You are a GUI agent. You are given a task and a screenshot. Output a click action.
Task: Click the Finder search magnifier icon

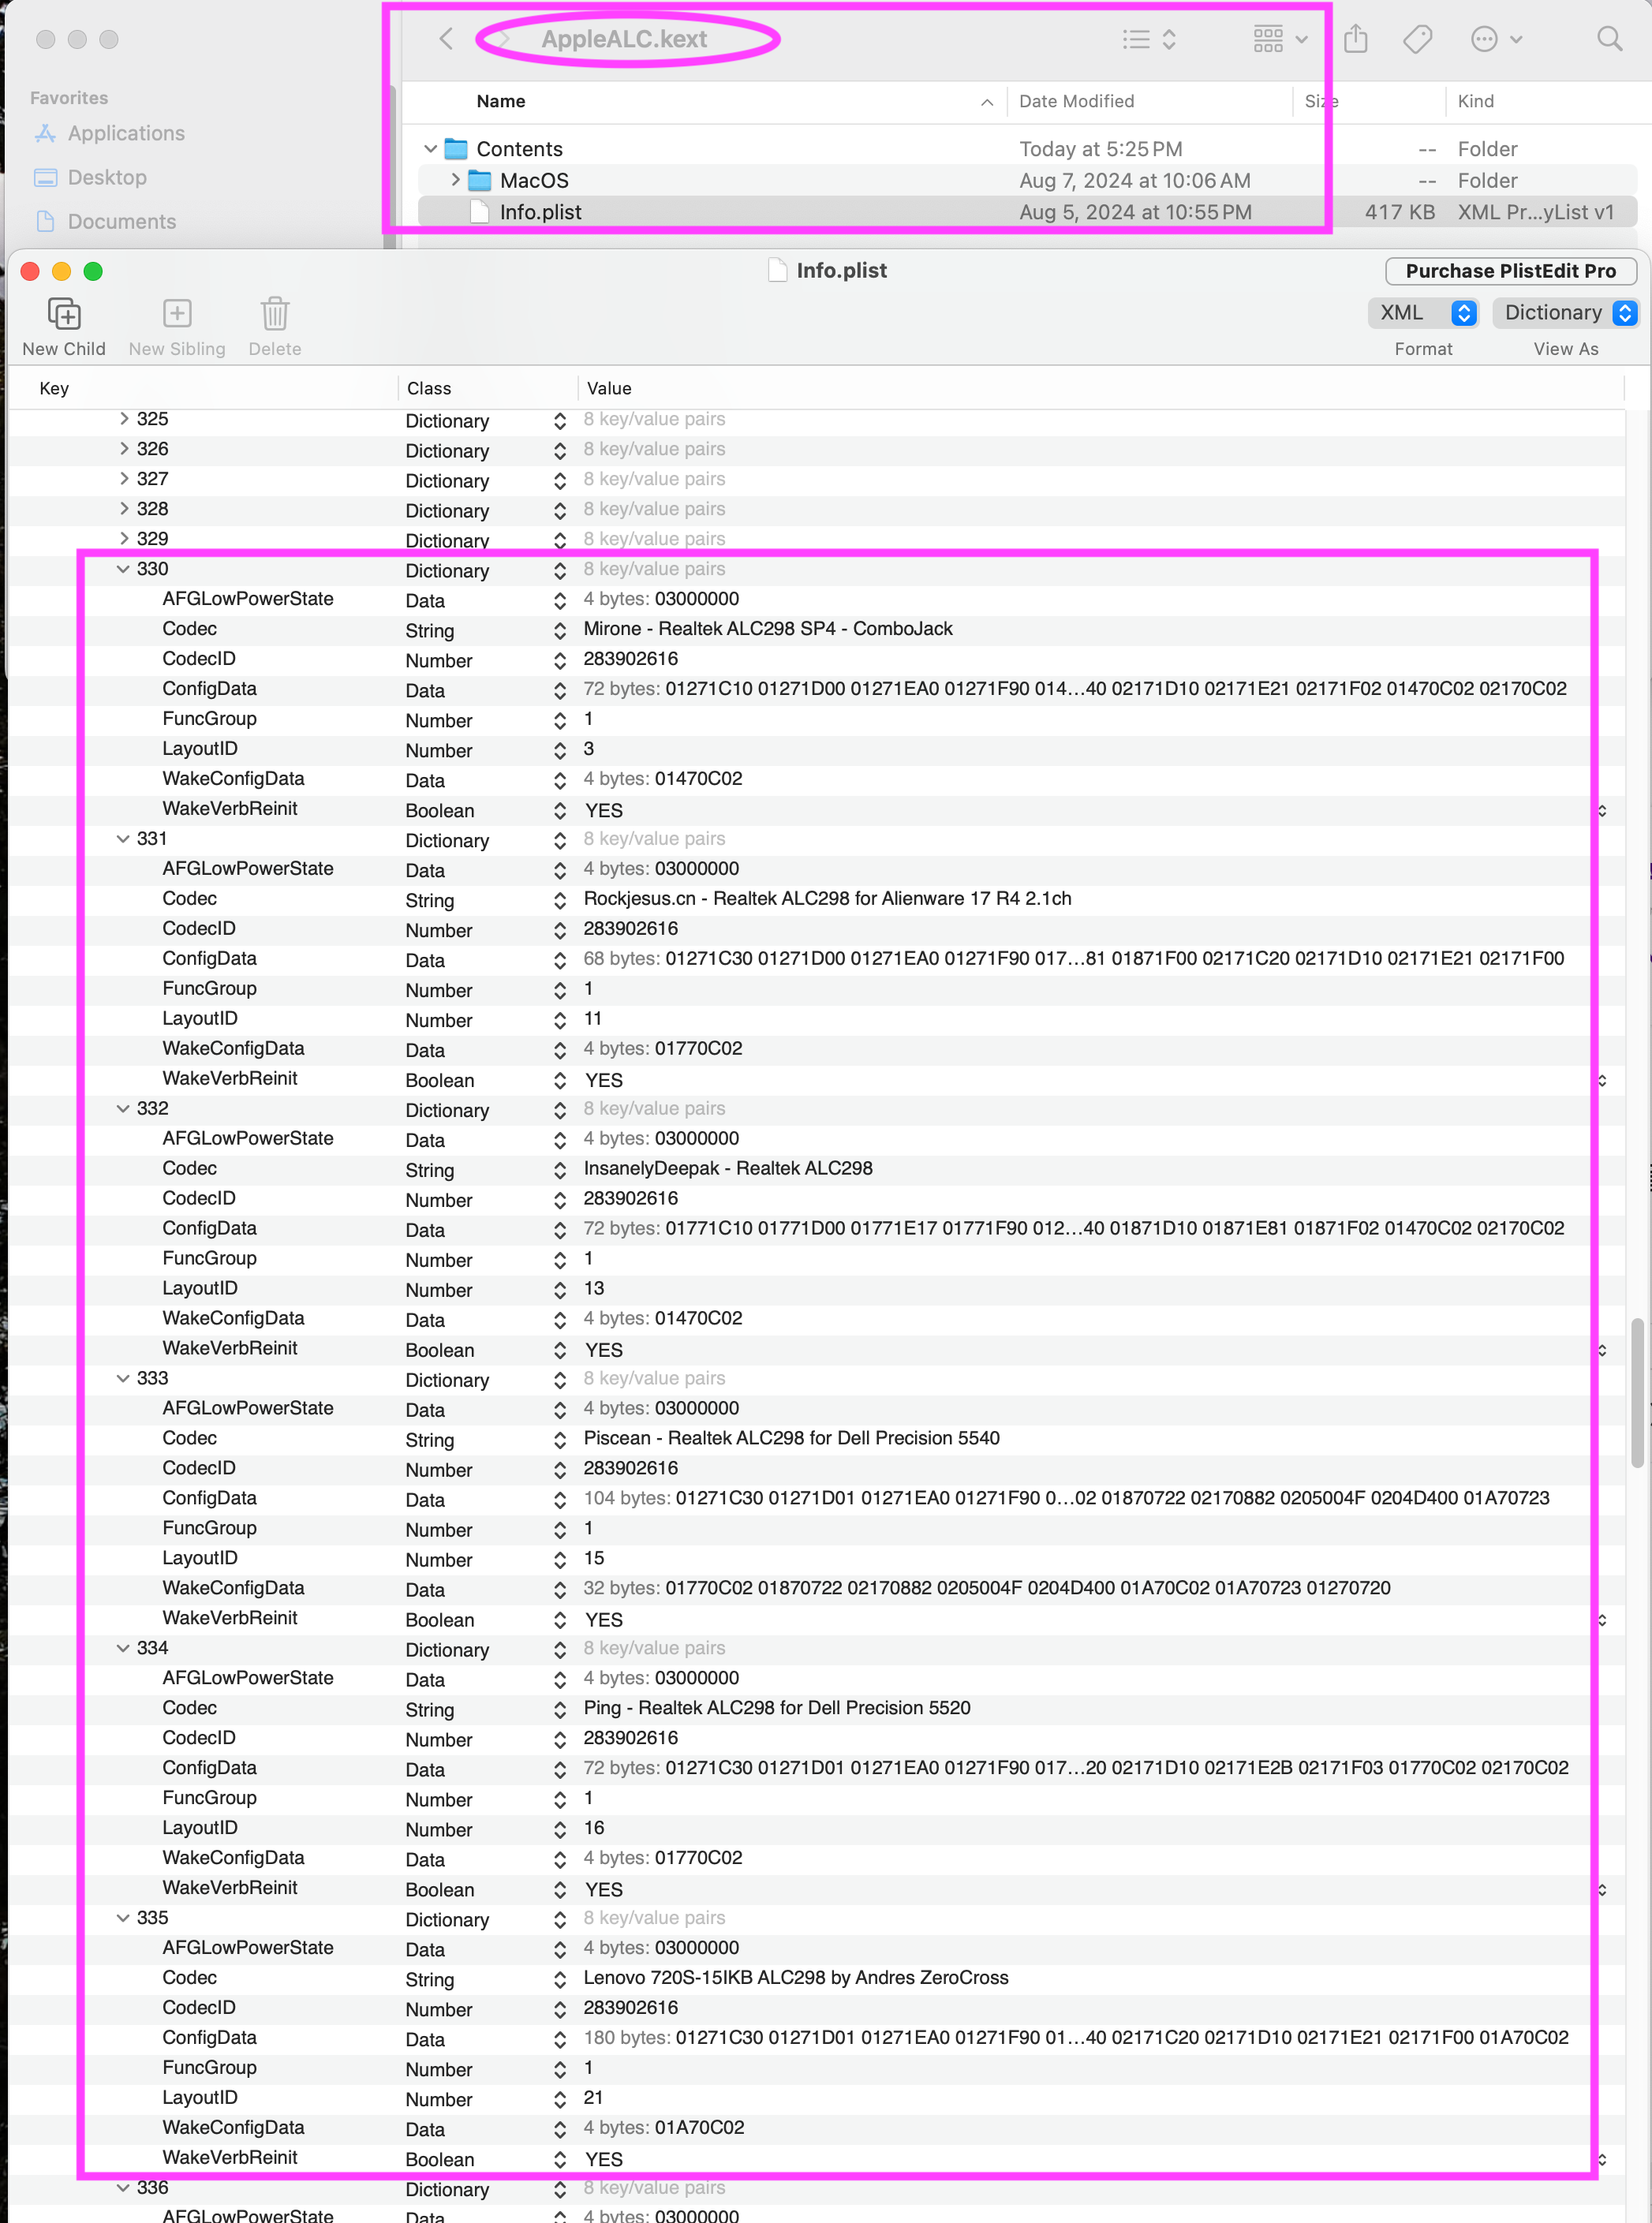pos(1609,39)
